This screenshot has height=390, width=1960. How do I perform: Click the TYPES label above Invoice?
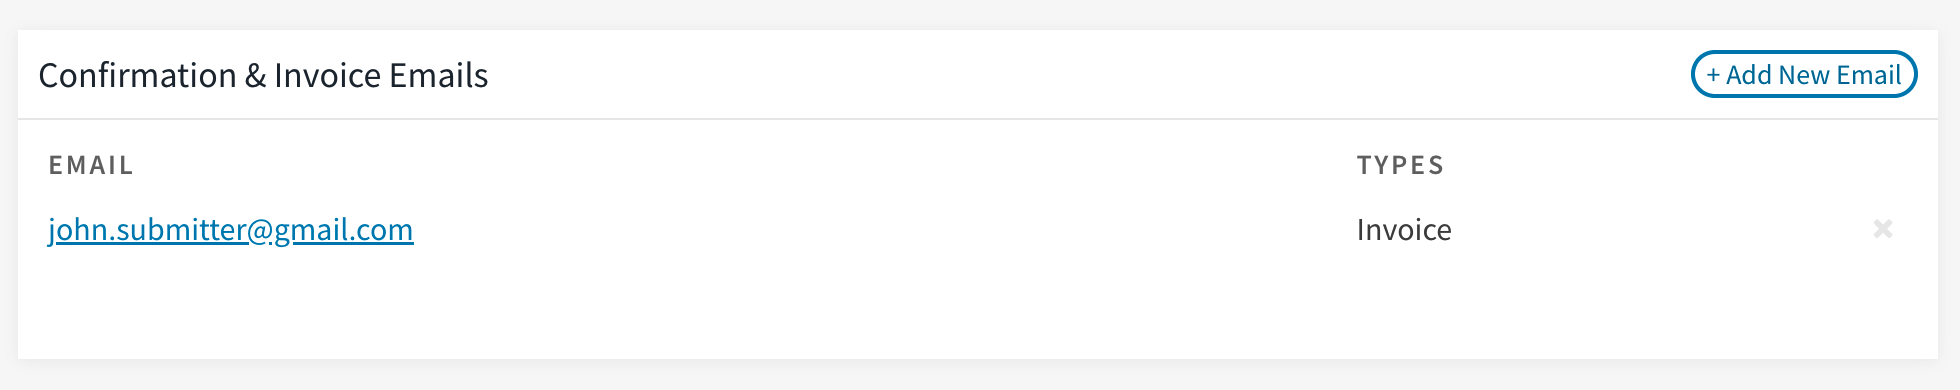pos(1400,165)
